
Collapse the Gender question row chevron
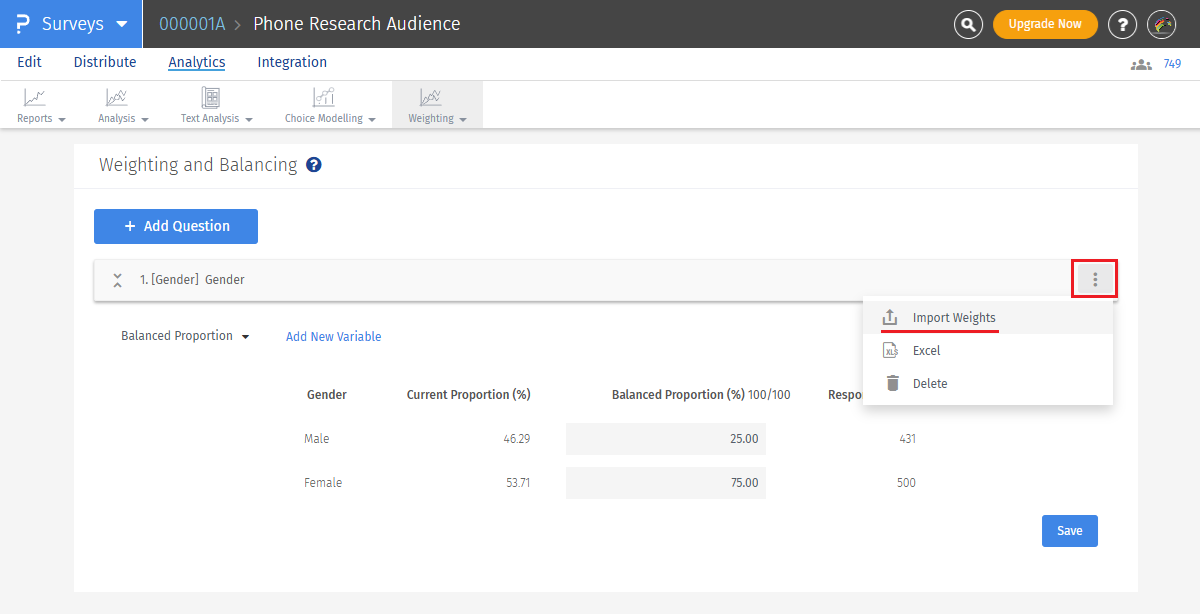click(118, 280)
